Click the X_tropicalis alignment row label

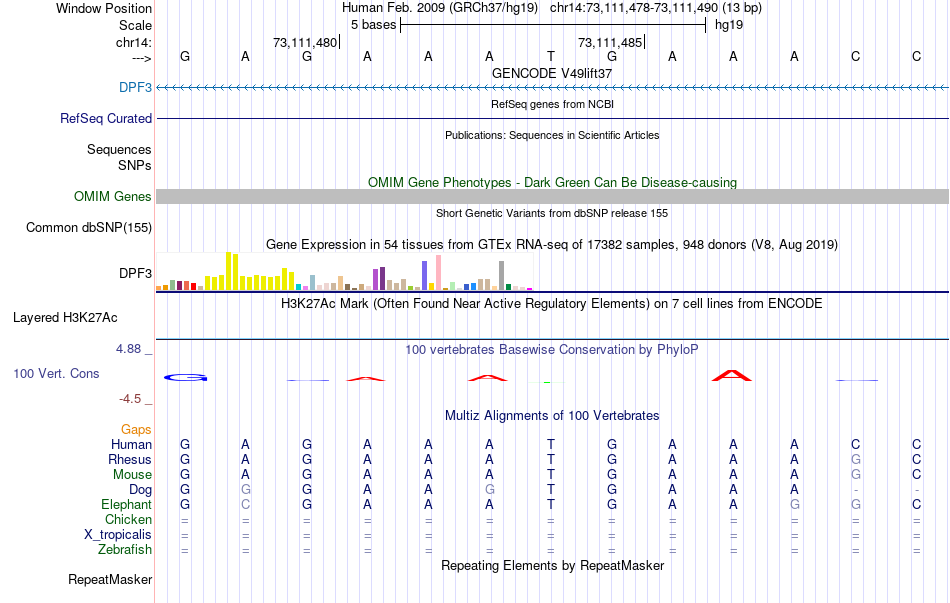pos(118,535)
